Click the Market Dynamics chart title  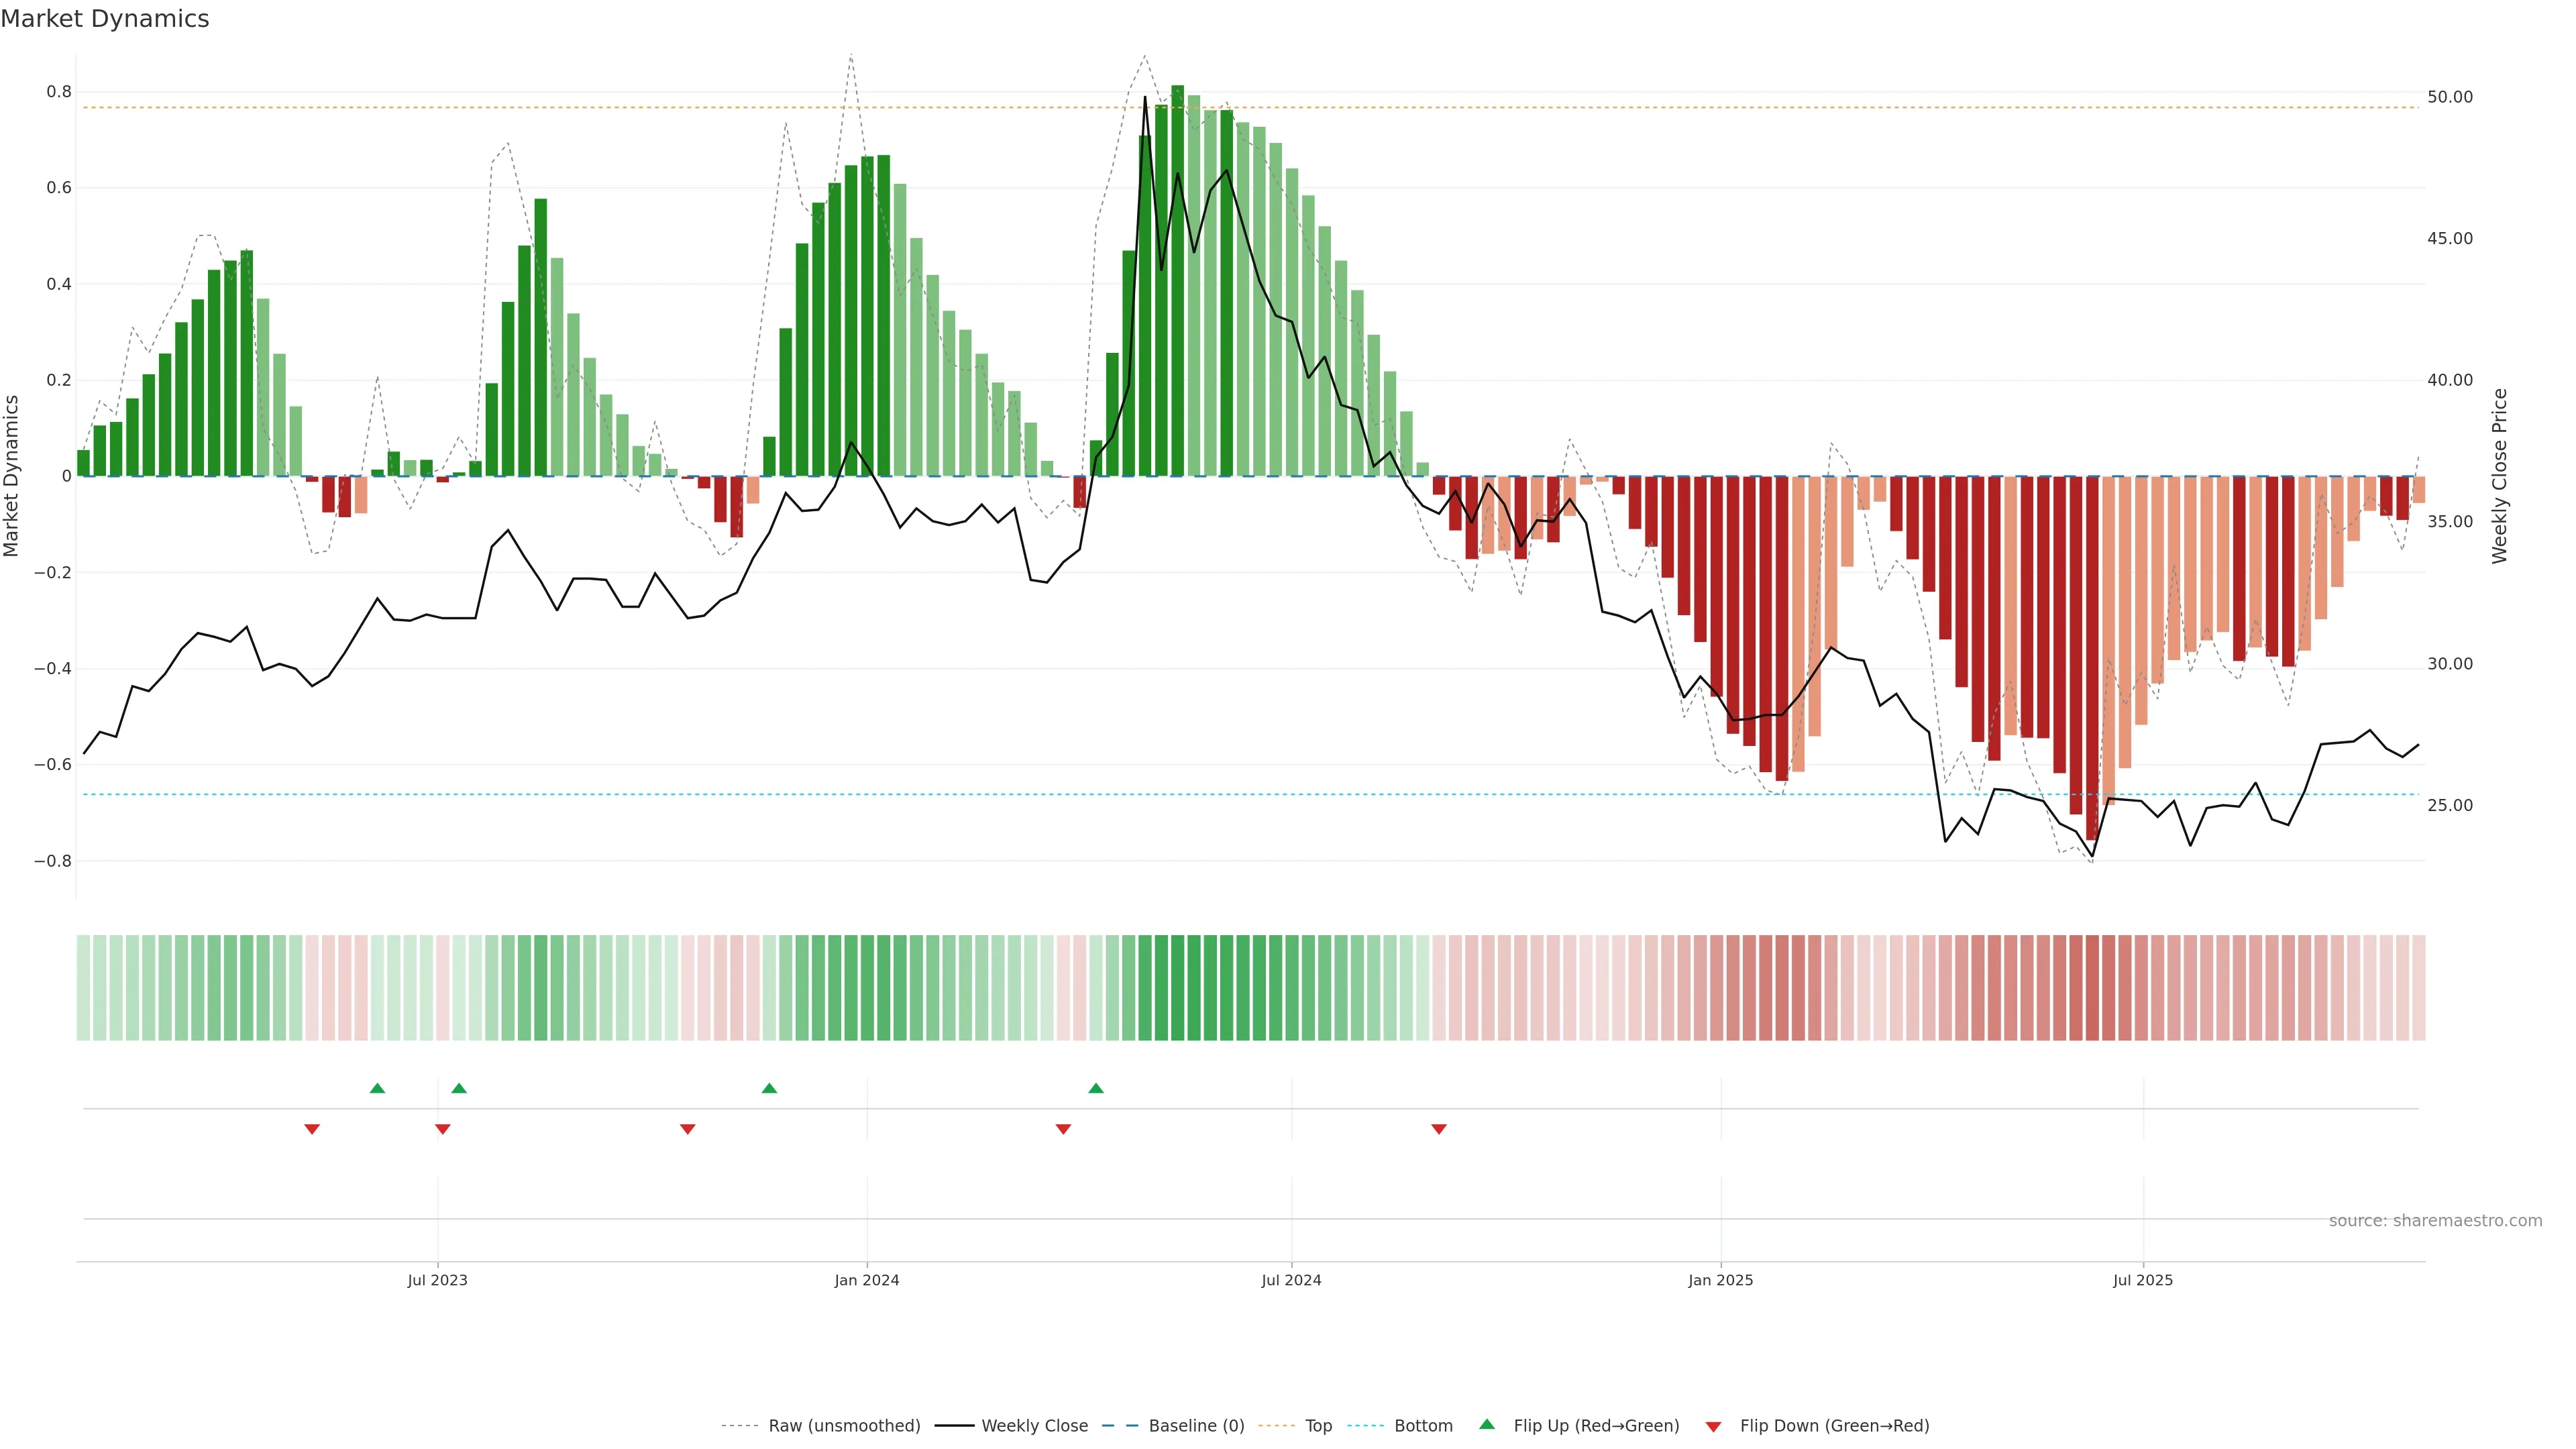[105, 19]
